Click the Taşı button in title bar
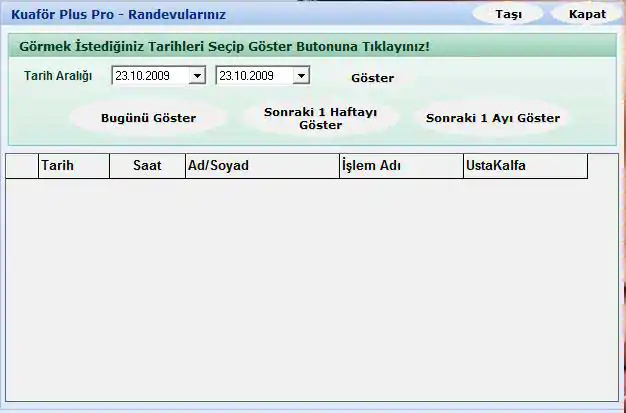626x413 pixels. (508, 14)
